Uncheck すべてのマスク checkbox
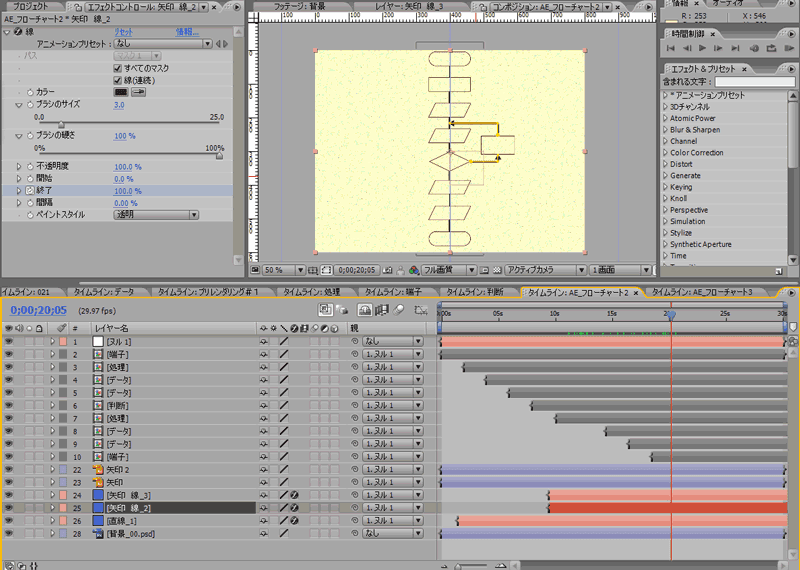Image resolution: width=800 pixels, height=570 pixels. [x=117, y=68]
